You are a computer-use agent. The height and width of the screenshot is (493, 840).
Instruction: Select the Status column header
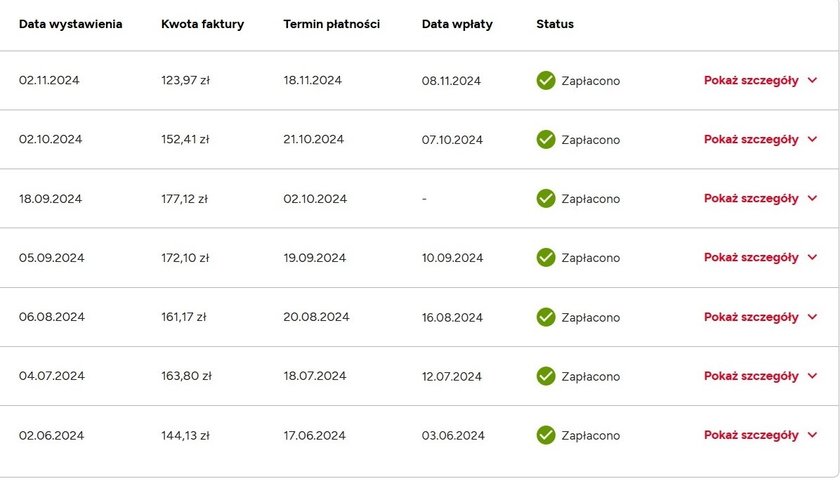(x=555, y=24)
